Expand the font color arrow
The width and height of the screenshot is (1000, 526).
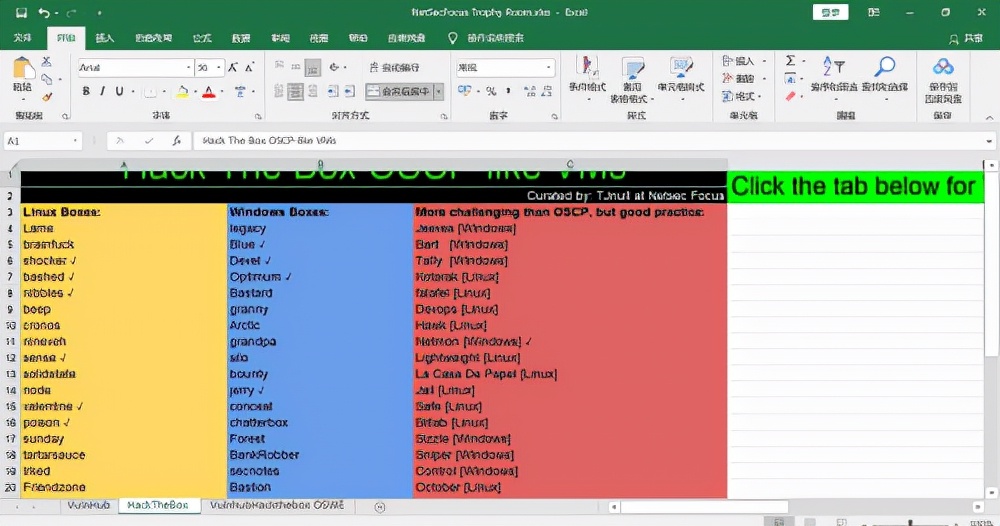point(221,92)
